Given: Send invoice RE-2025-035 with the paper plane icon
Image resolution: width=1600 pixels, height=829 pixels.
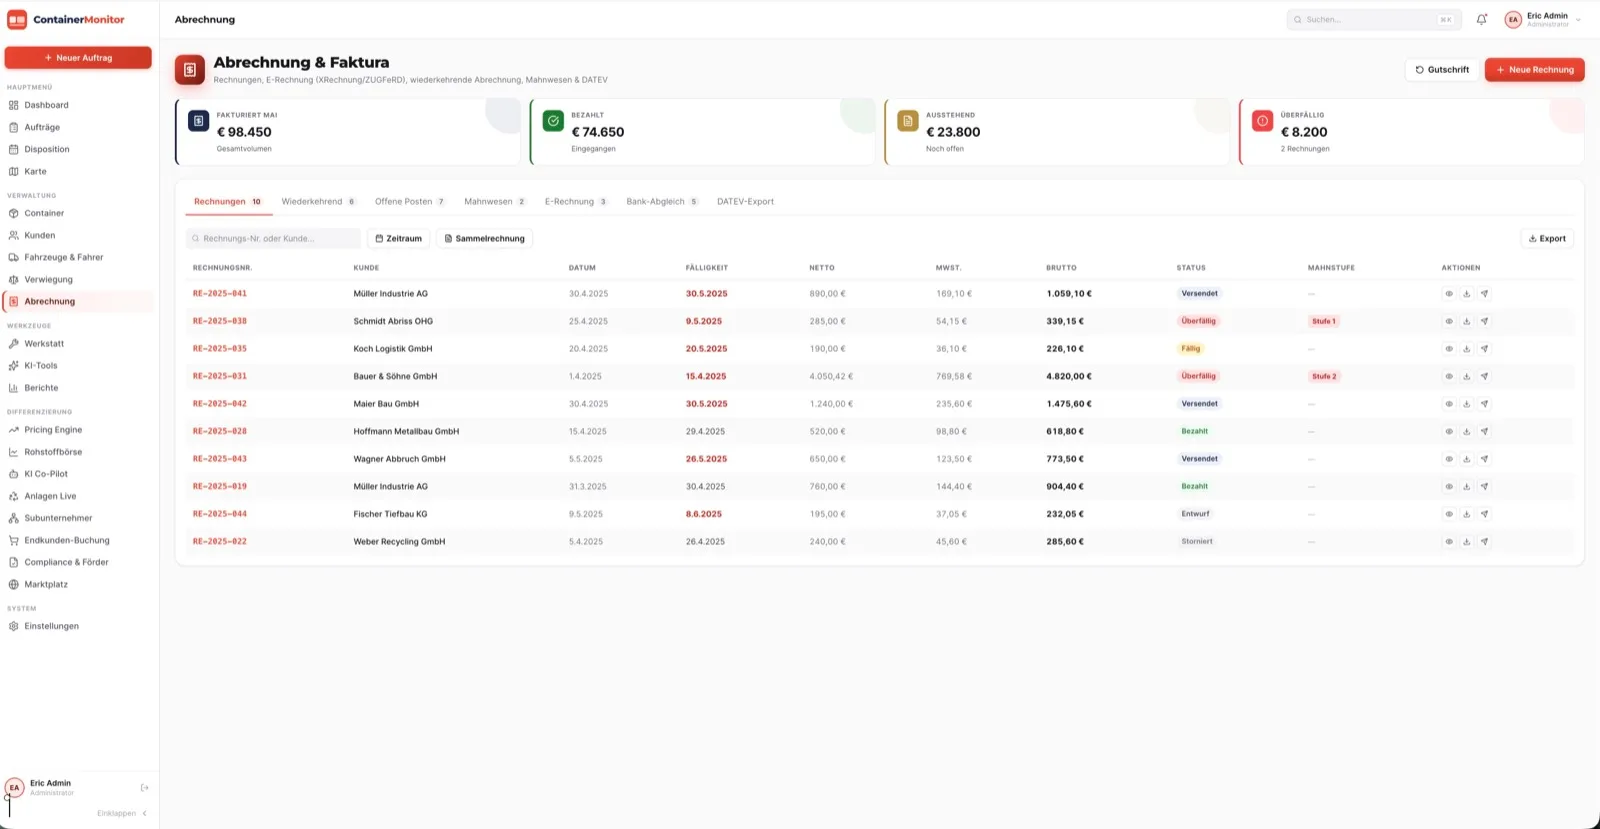Looking at the screenshot, I should (1484, 349).
